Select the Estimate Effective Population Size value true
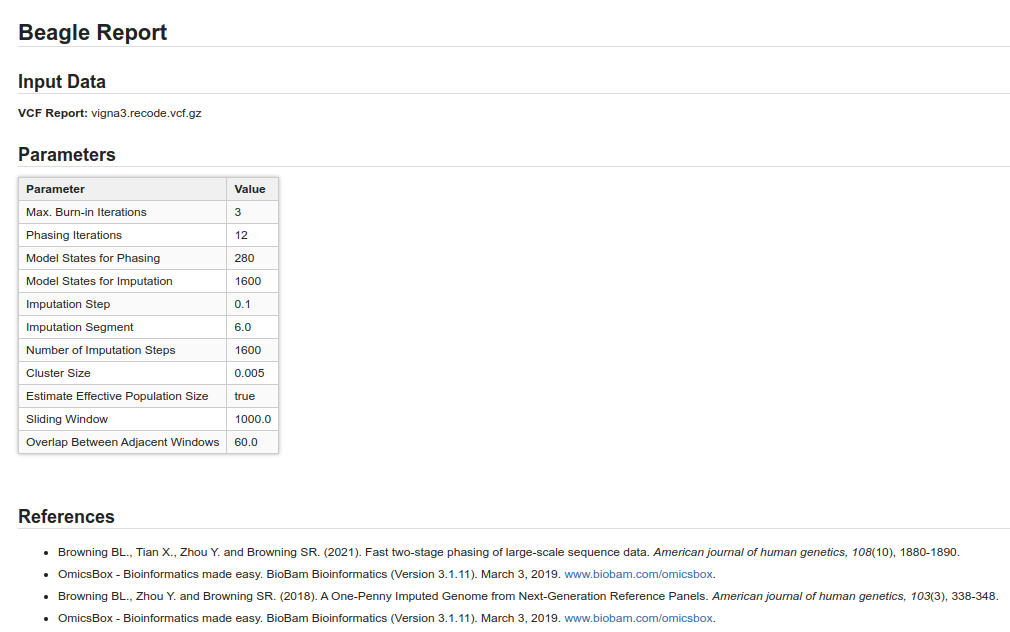Viewport: 1010px width, 632px height. (x=245, y=396)
